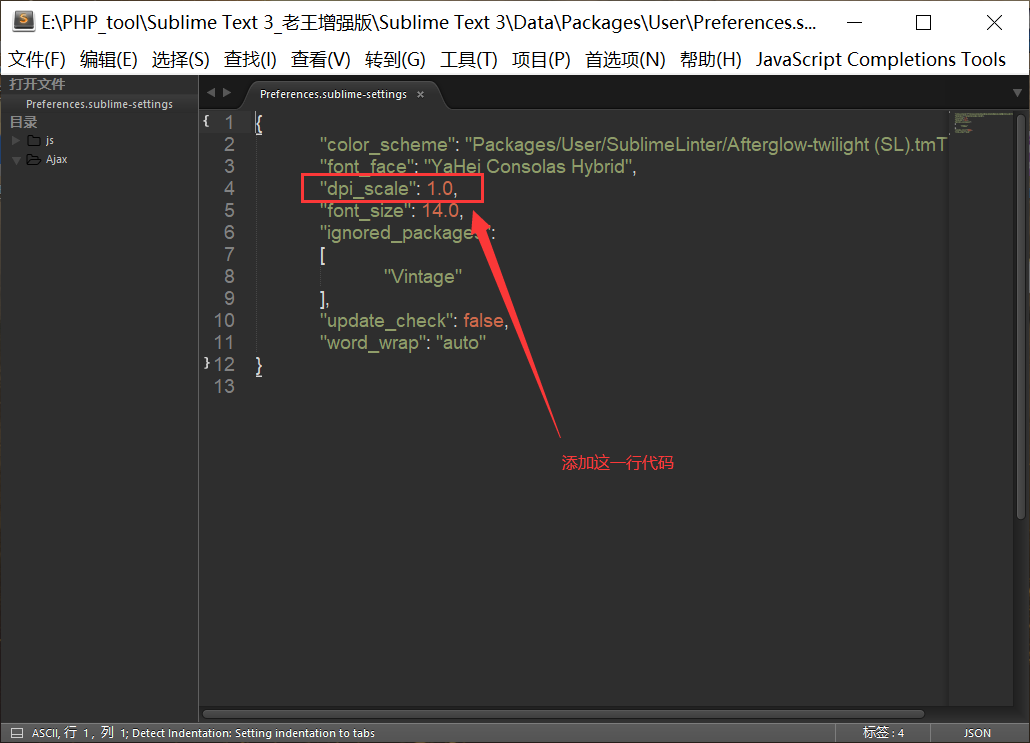
Task: Open the 转到(G) menu
Action: 395,60
